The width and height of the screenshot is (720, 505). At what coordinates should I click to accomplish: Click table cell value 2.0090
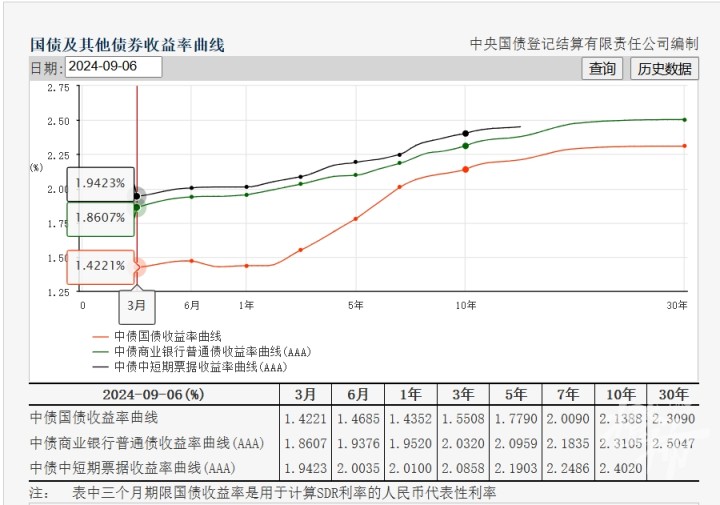point(568,419)
